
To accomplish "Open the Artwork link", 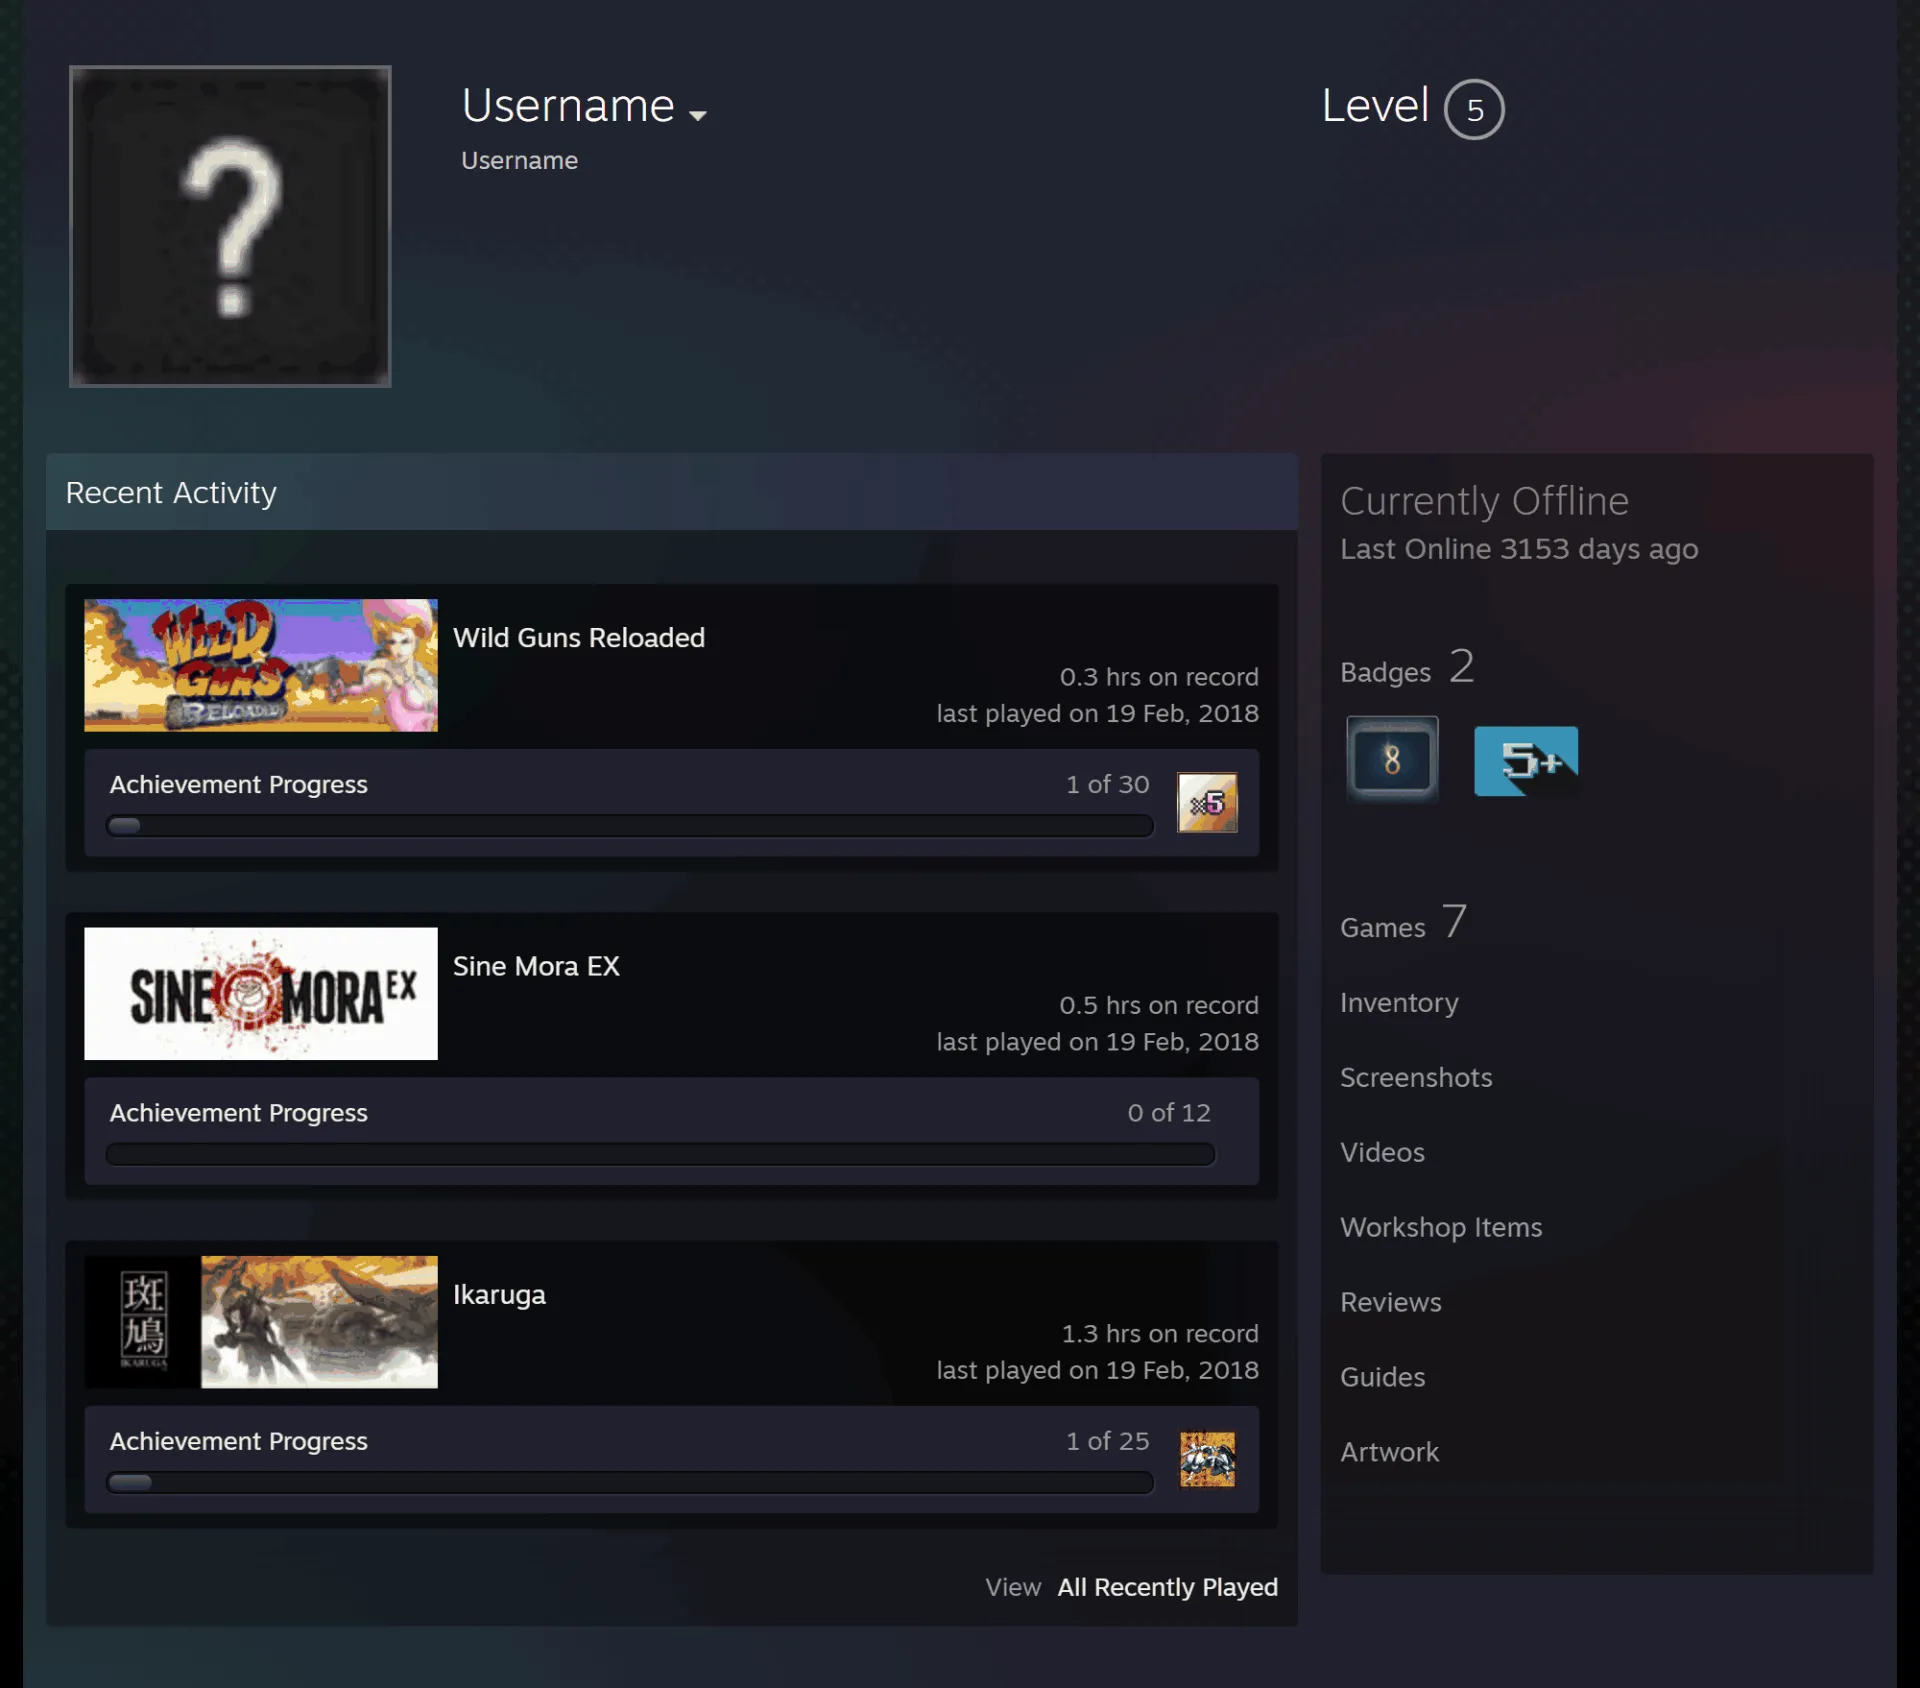I will [x=1389, y=1452].
